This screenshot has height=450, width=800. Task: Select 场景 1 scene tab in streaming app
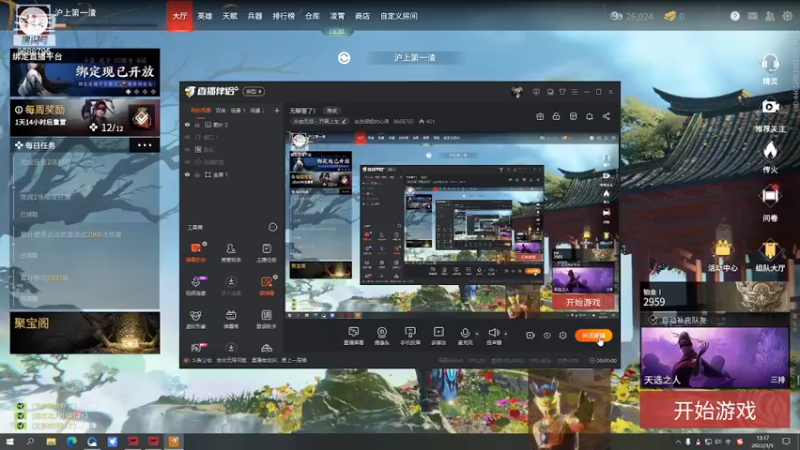pos(238,110)
